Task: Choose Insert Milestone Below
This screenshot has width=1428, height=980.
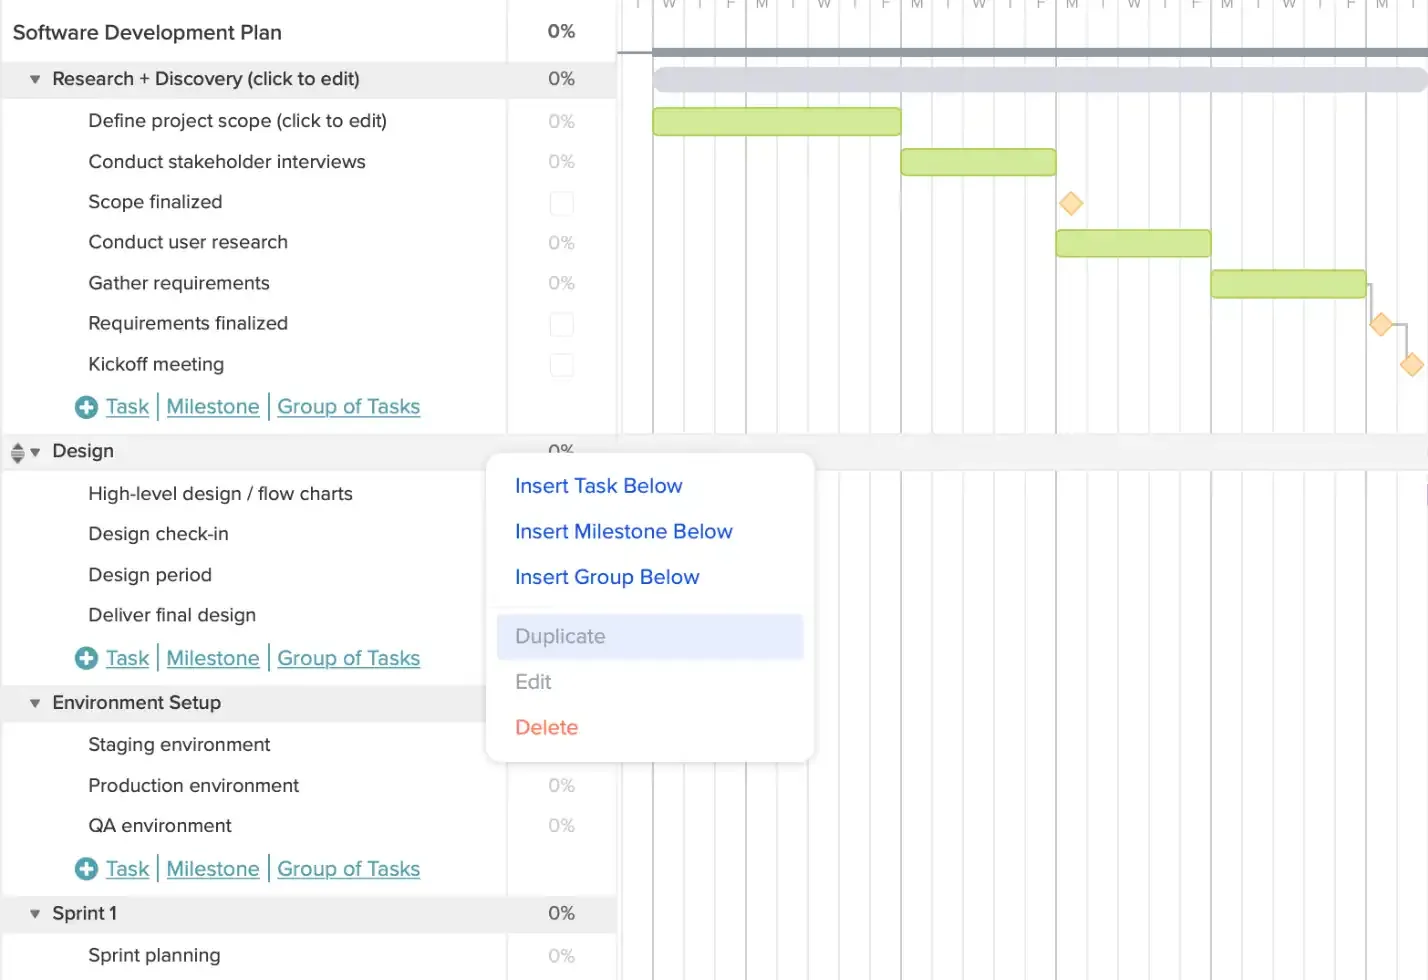Action: (x=623, y=532)
